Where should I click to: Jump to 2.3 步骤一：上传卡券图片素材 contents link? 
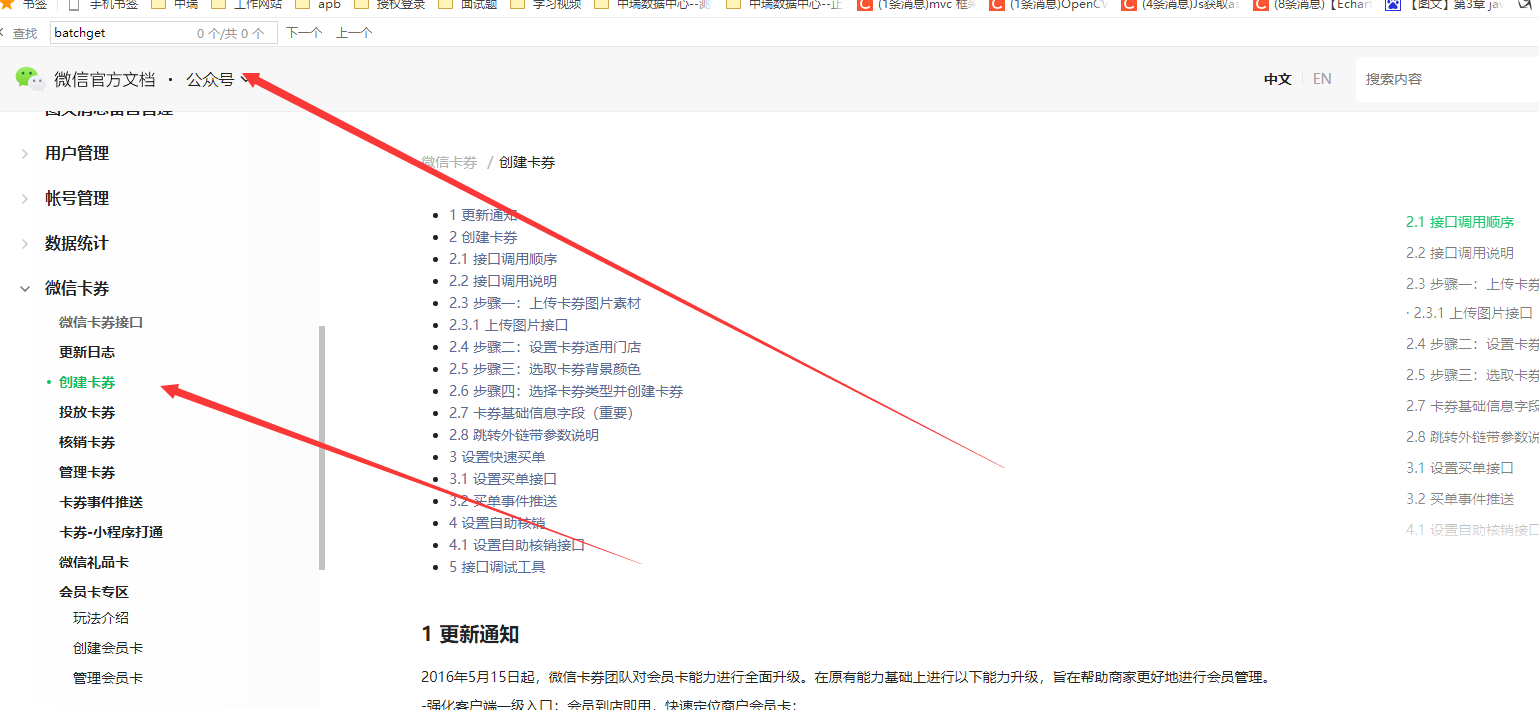pos(545,303)
